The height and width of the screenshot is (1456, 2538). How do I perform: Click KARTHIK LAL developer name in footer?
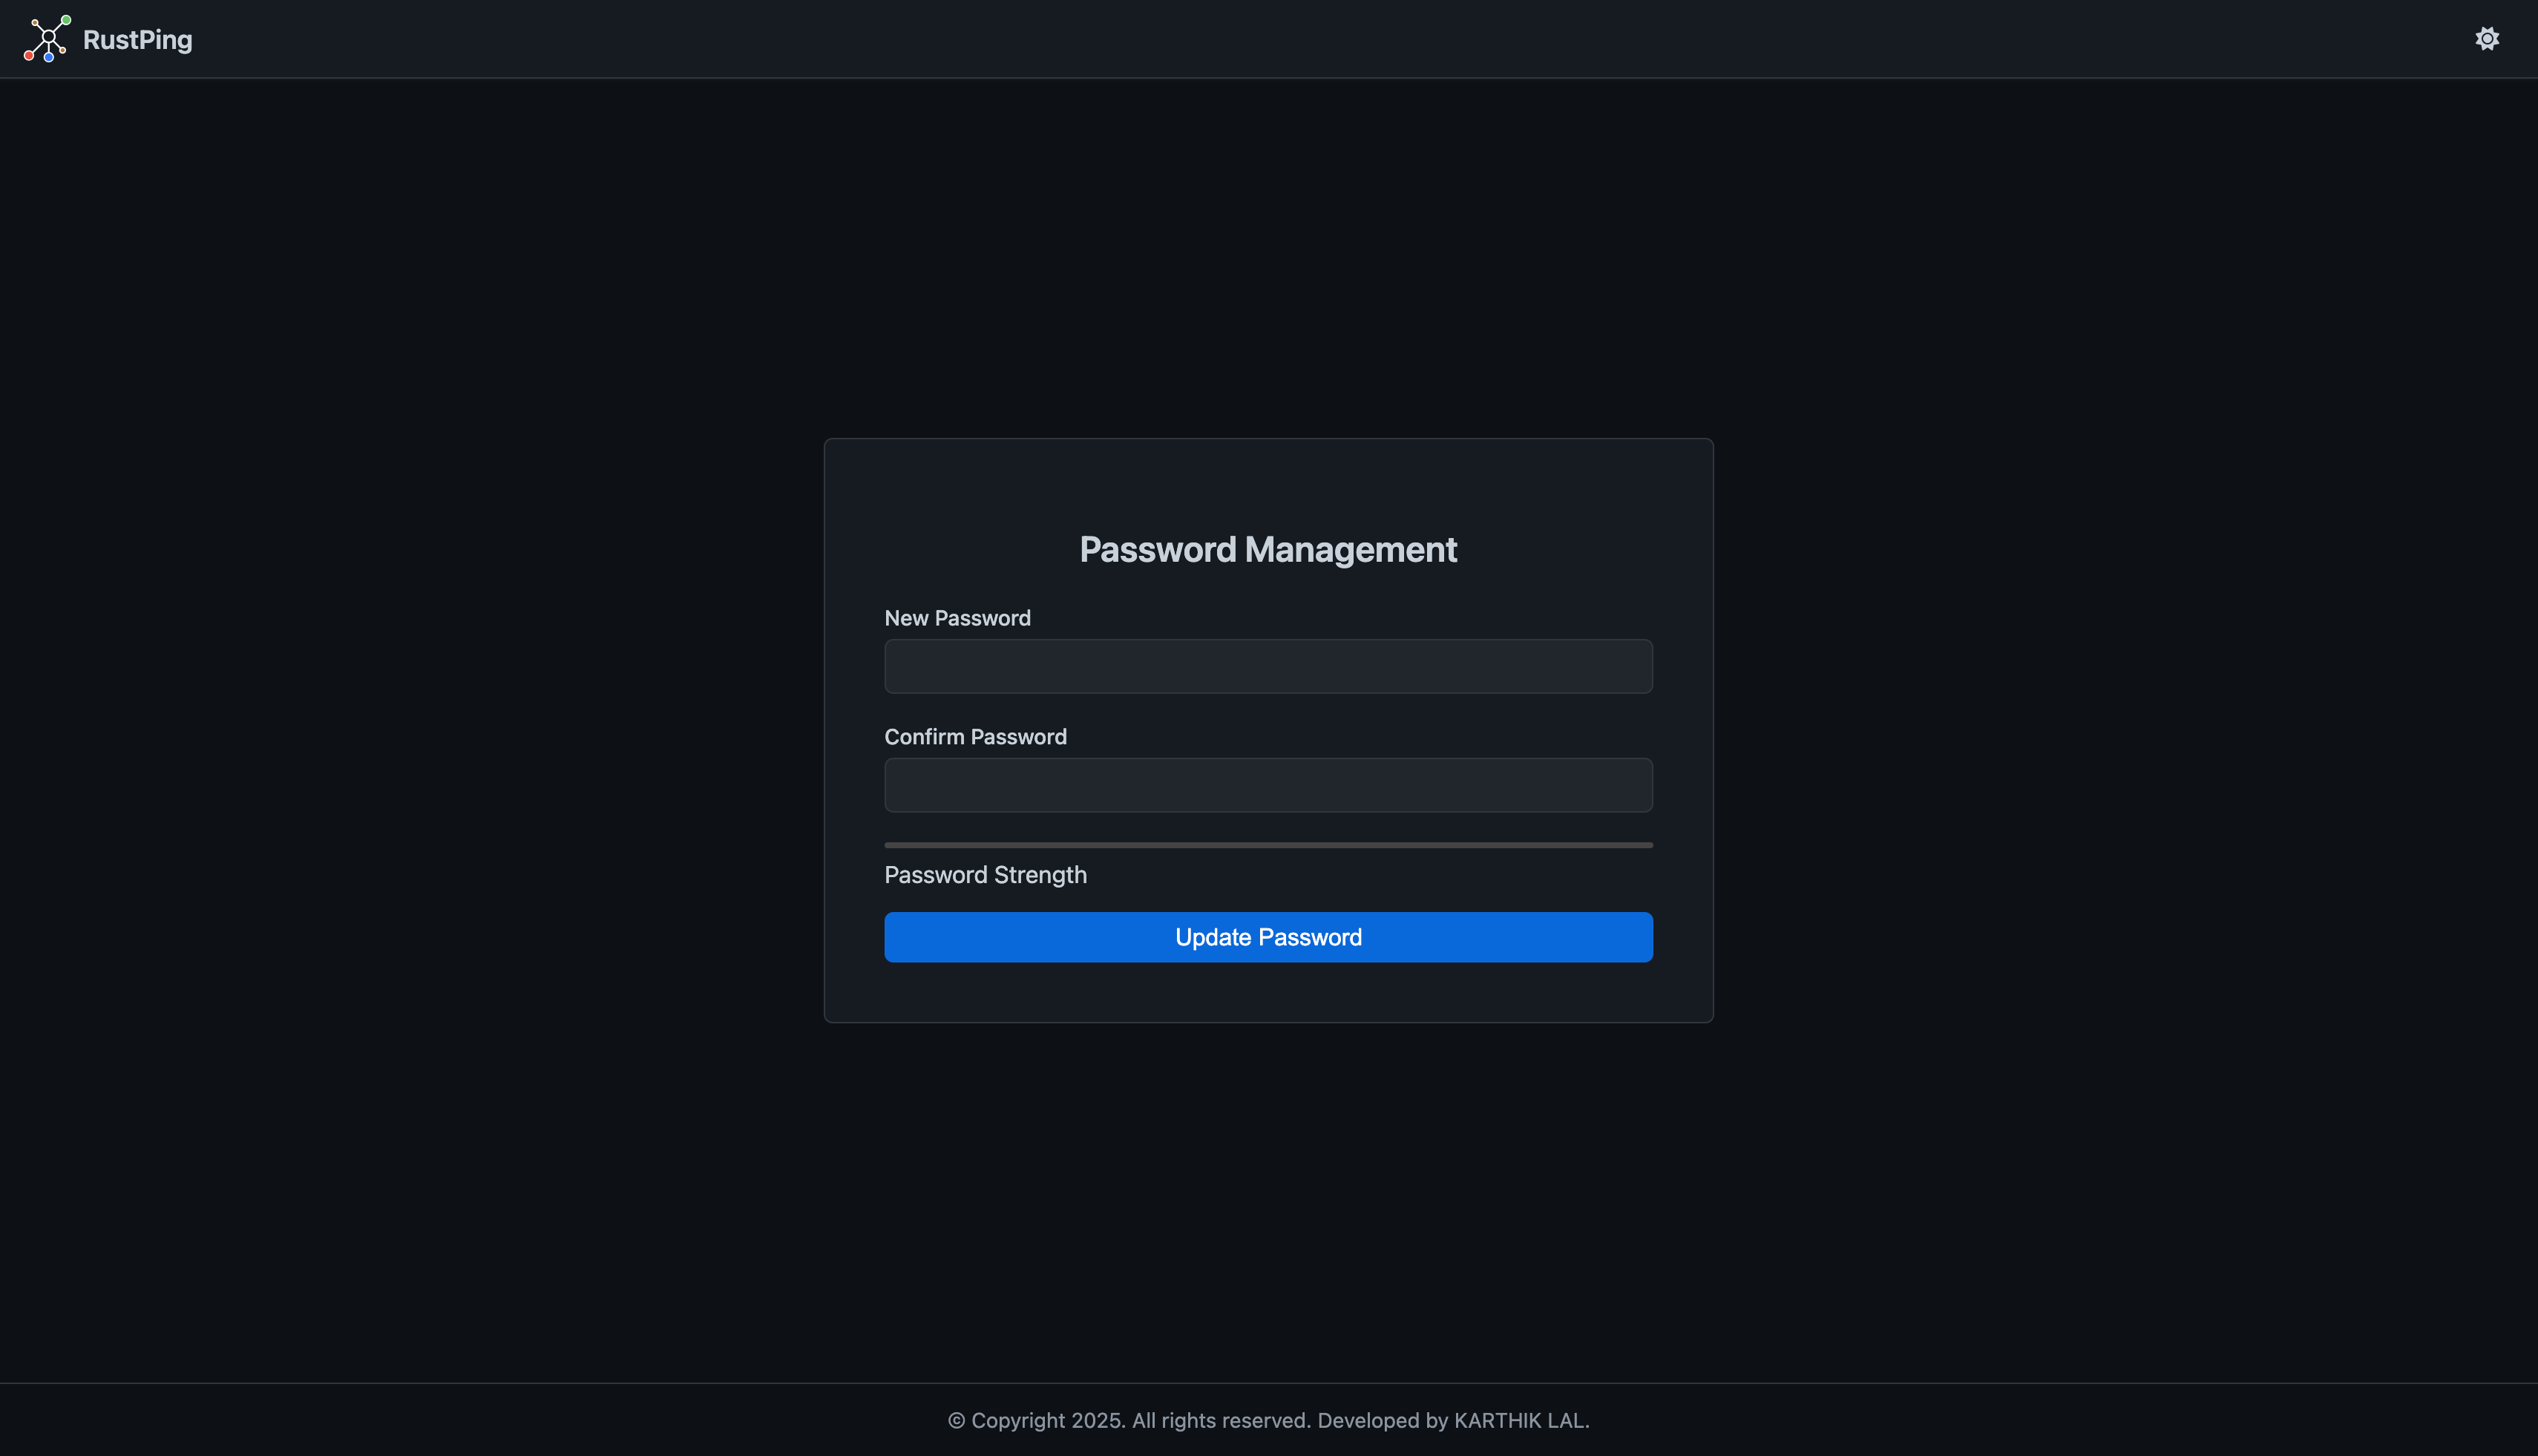coord(1519,1420)
